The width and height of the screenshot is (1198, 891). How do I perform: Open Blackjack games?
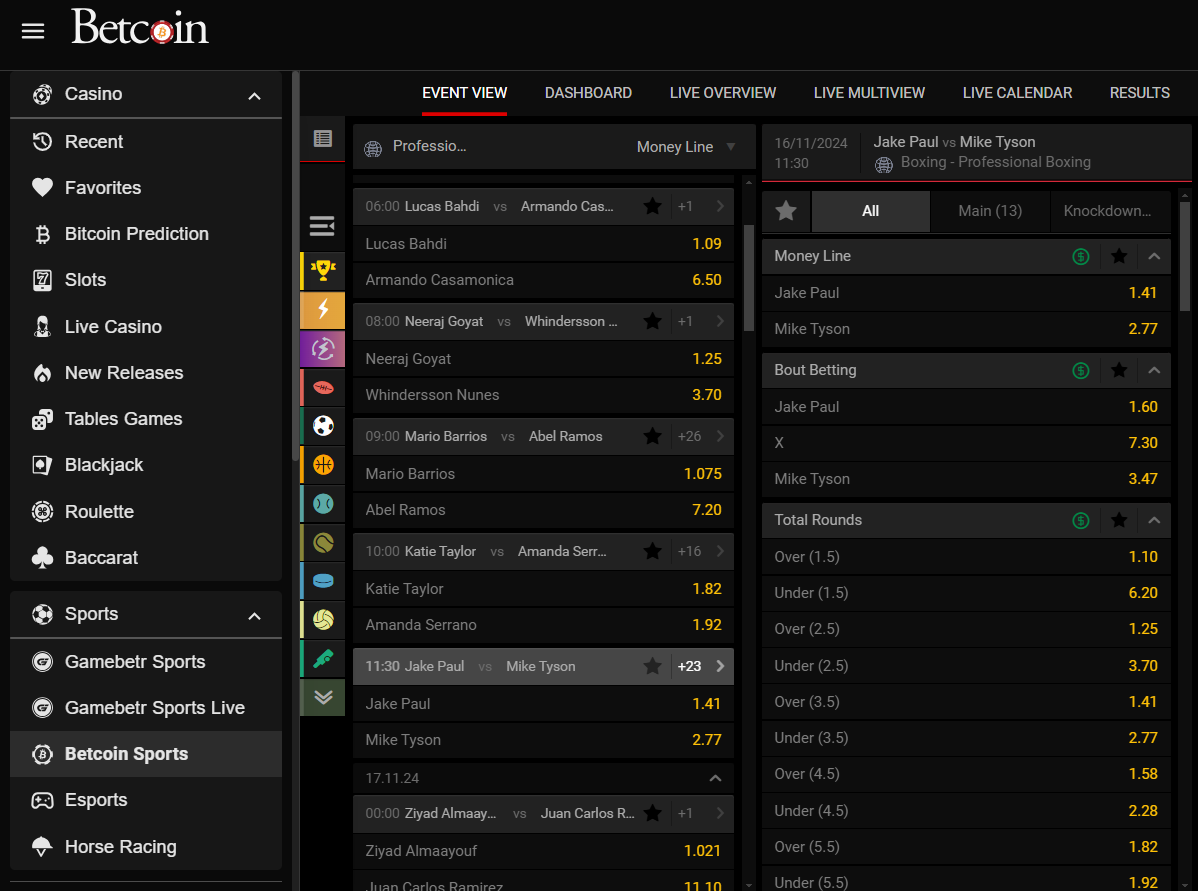pos(146,465)
